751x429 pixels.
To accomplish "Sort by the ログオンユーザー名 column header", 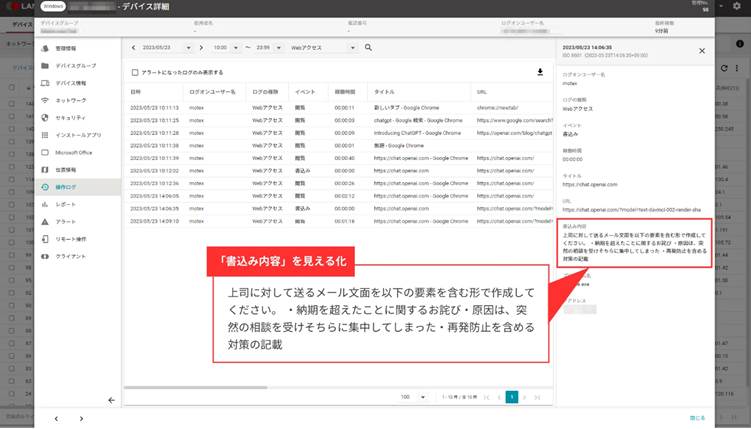I will [212, 91].
